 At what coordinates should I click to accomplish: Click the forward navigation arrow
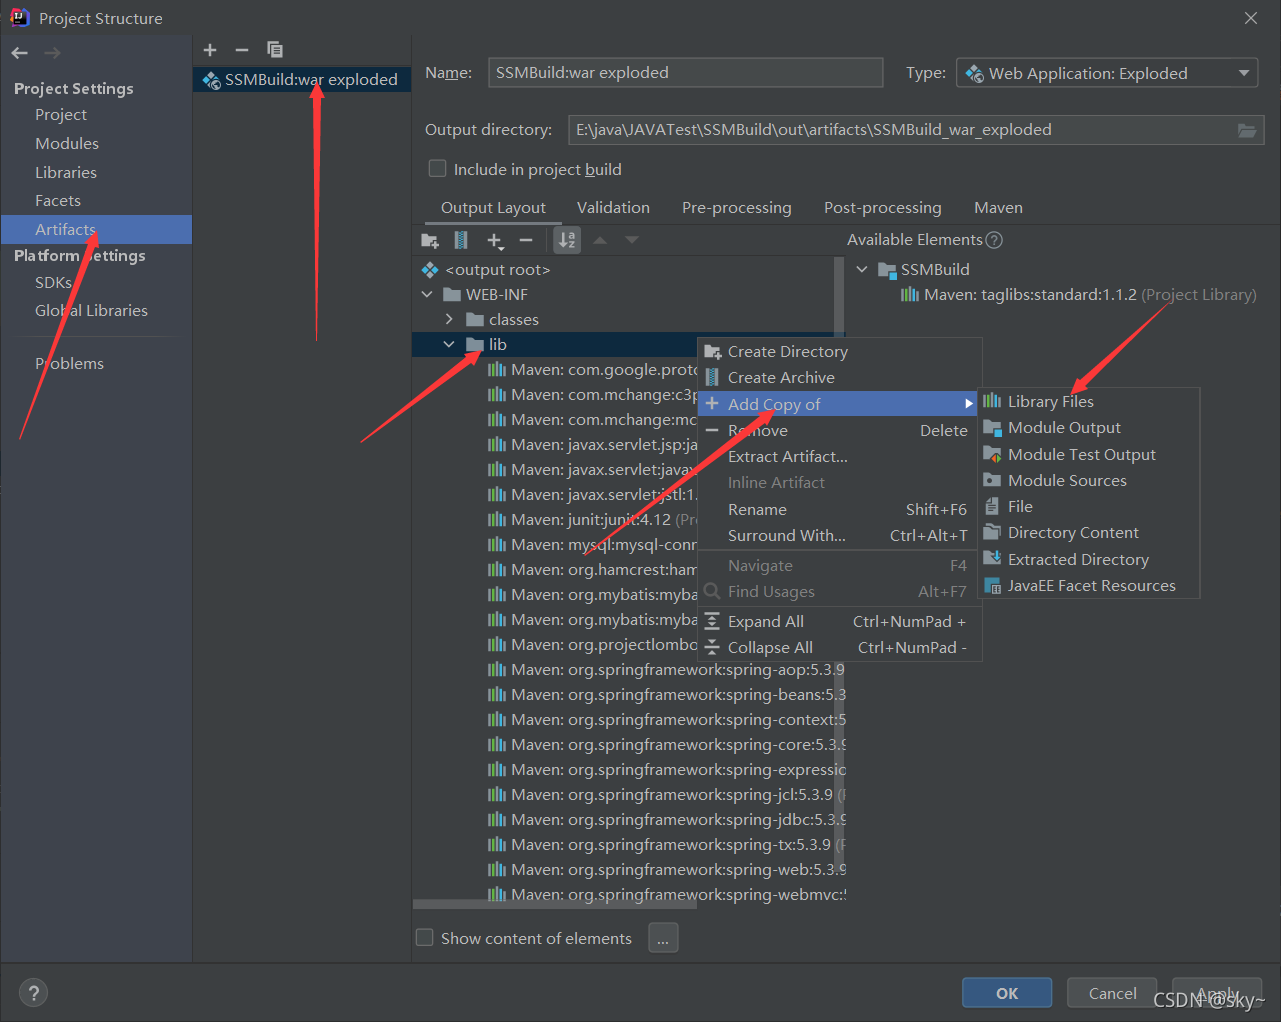(x=52, y=53)
